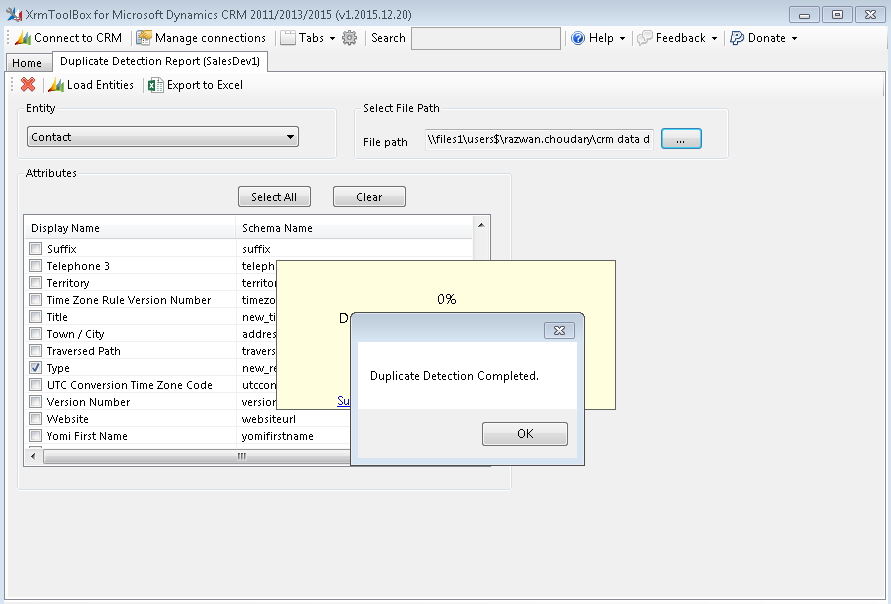Check the Yomi First Name checkbox
This screenshot has width=891, height=604.
36,436
